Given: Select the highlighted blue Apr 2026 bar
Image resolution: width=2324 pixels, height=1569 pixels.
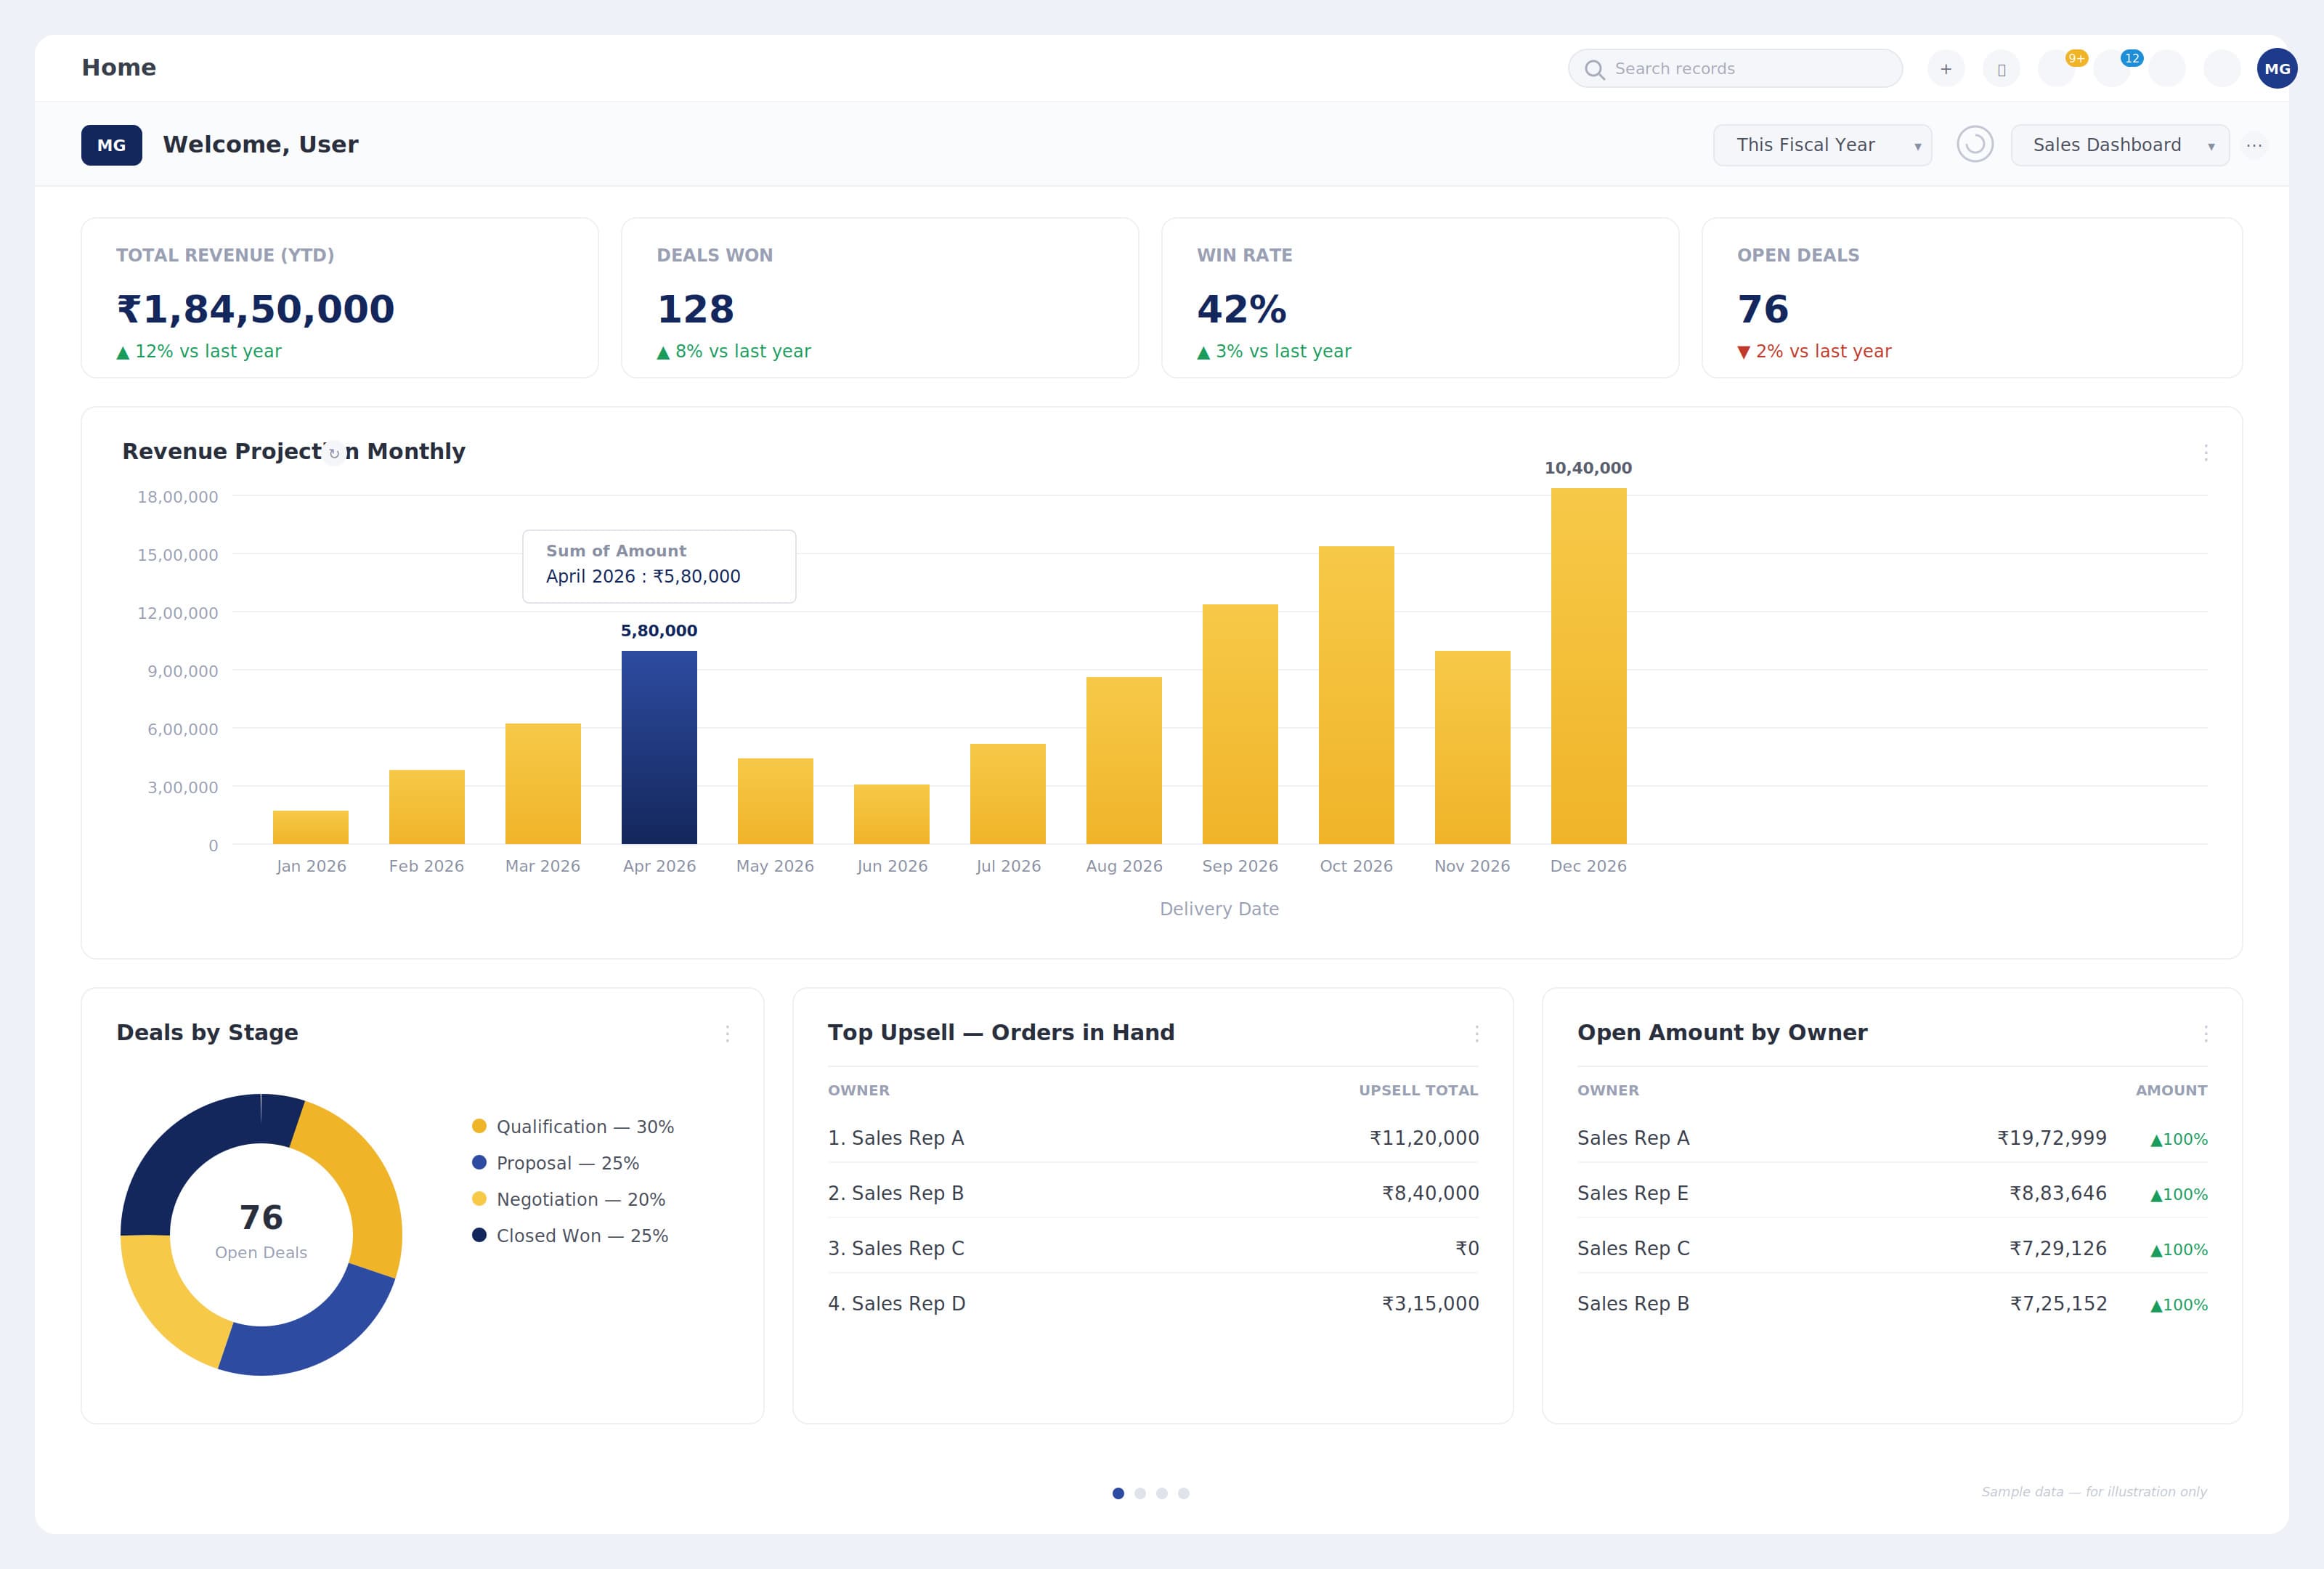Looking at the screenshot, I should [659, 748].
